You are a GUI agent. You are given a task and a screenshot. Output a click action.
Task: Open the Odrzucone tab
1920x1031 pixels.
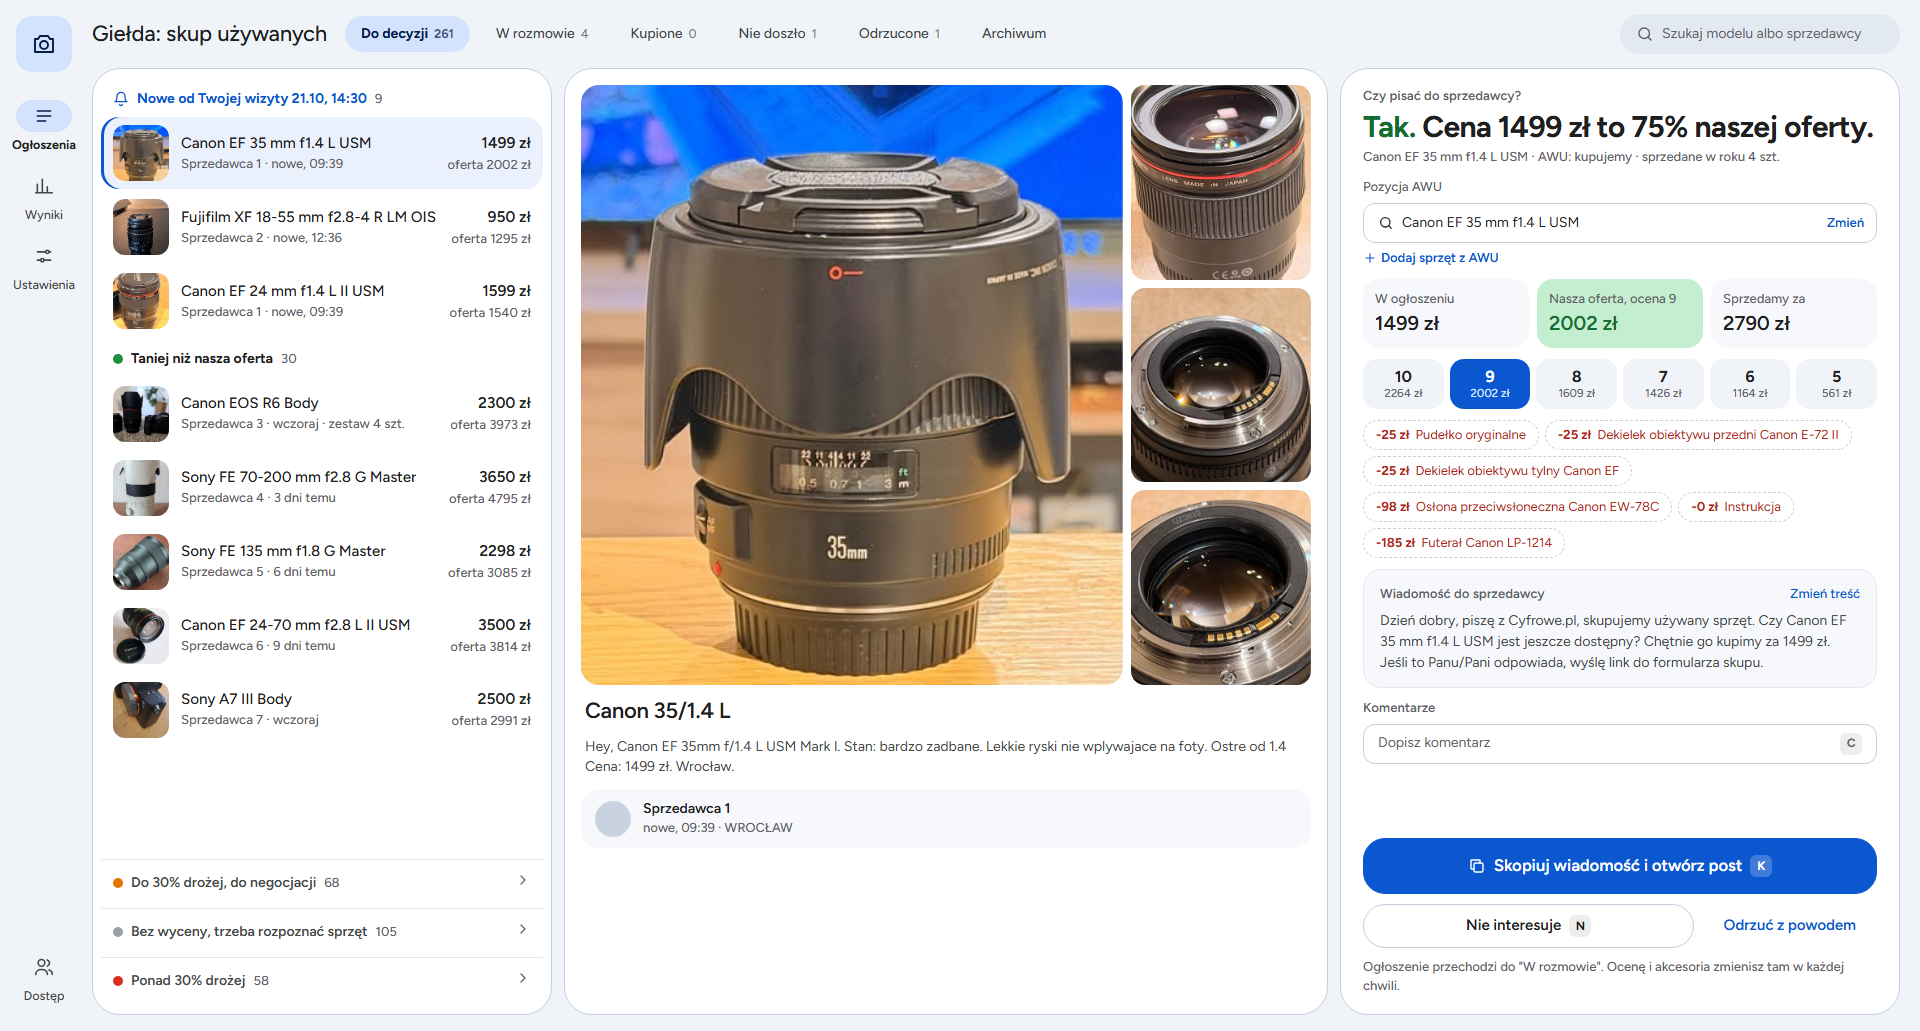pos(899,34)
